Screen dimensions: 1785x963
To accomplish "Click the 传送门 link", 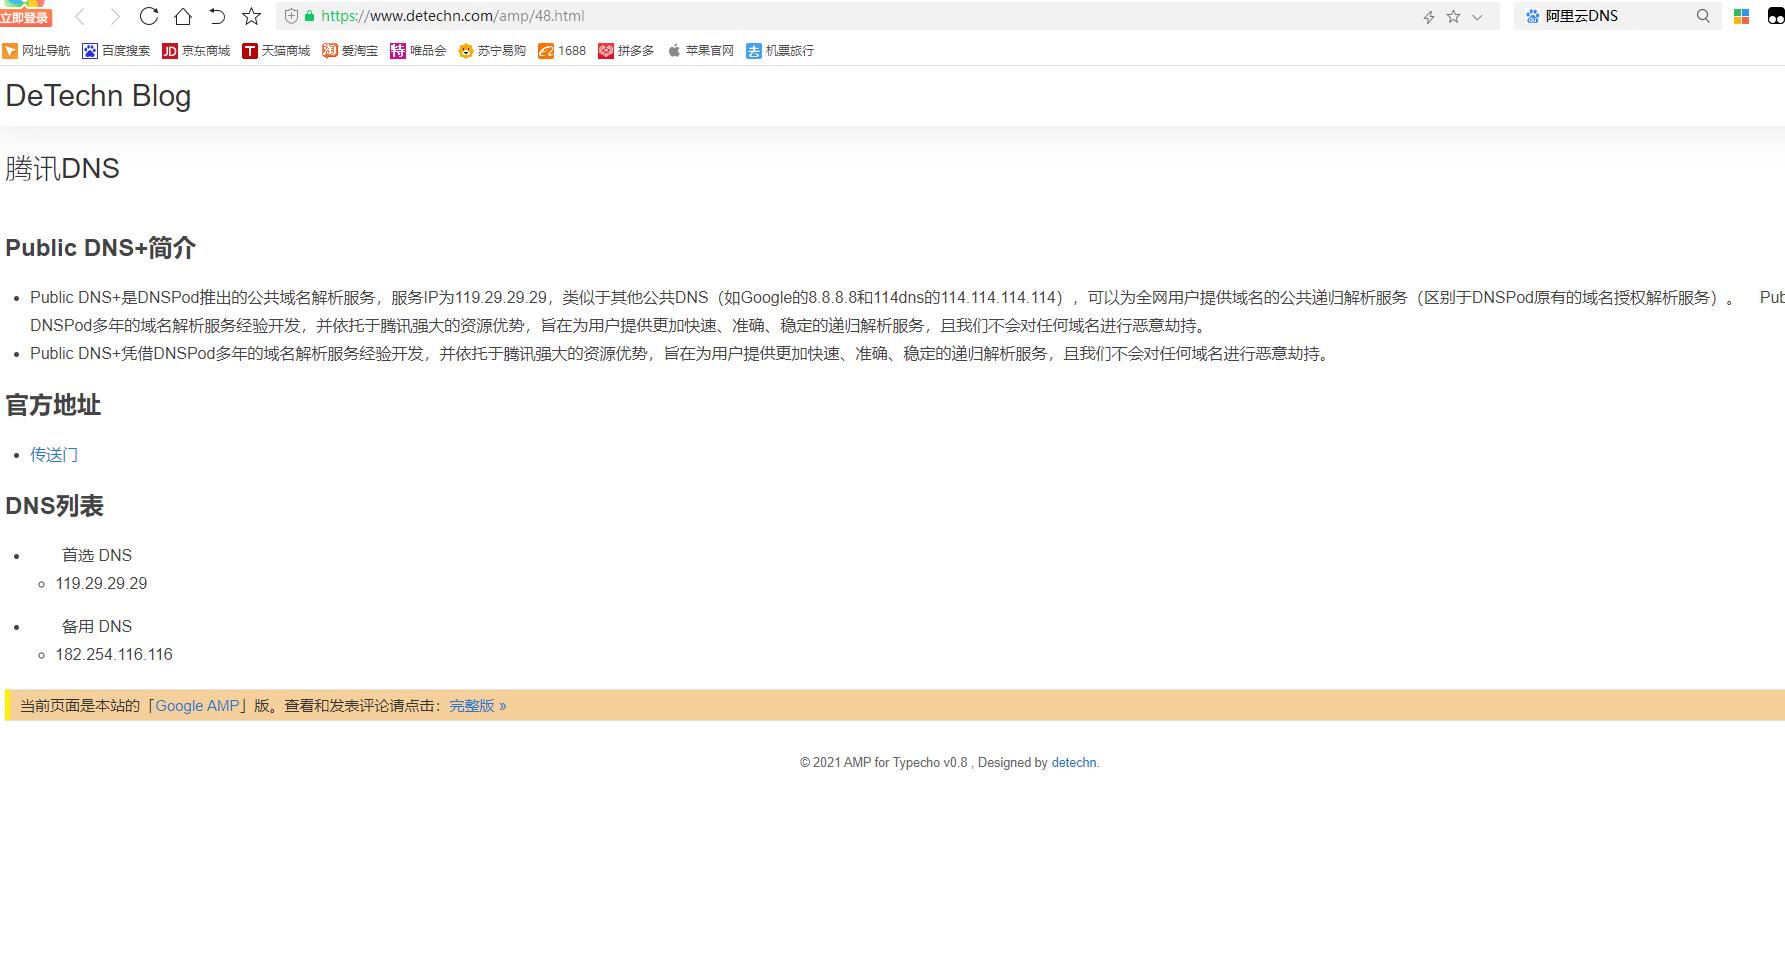I will point(54,455).
